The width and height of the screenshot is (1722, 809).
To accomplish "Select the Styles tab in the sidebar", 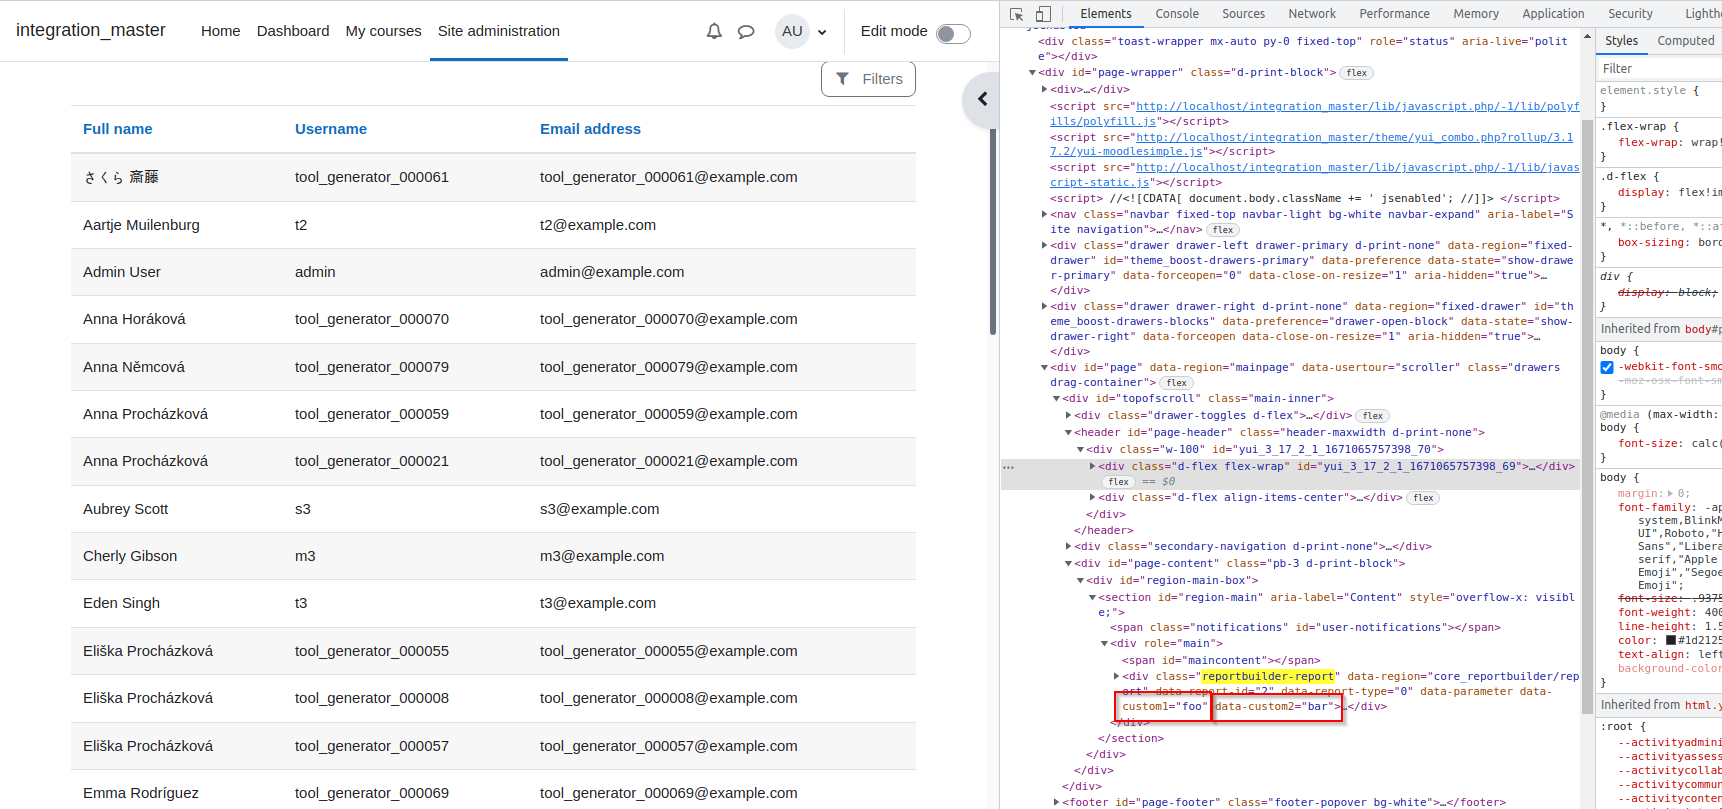I will point(1621,41).
